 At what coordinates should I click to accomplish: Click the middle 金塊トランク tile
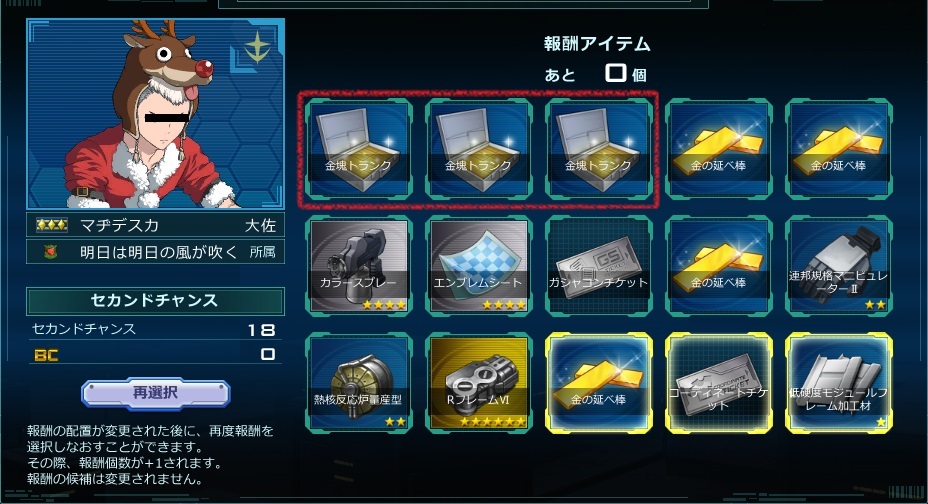[x=479, y=148]
